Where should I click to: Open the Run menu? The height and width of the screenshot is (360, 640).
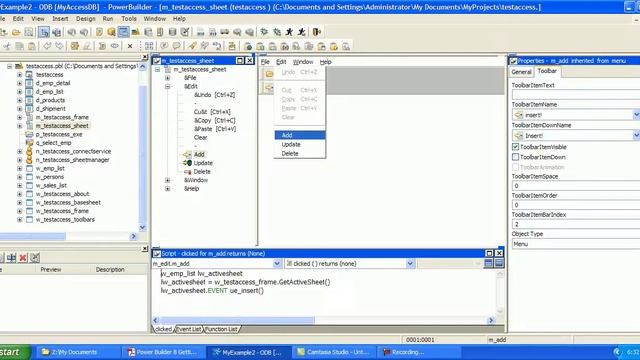point(108,19)
